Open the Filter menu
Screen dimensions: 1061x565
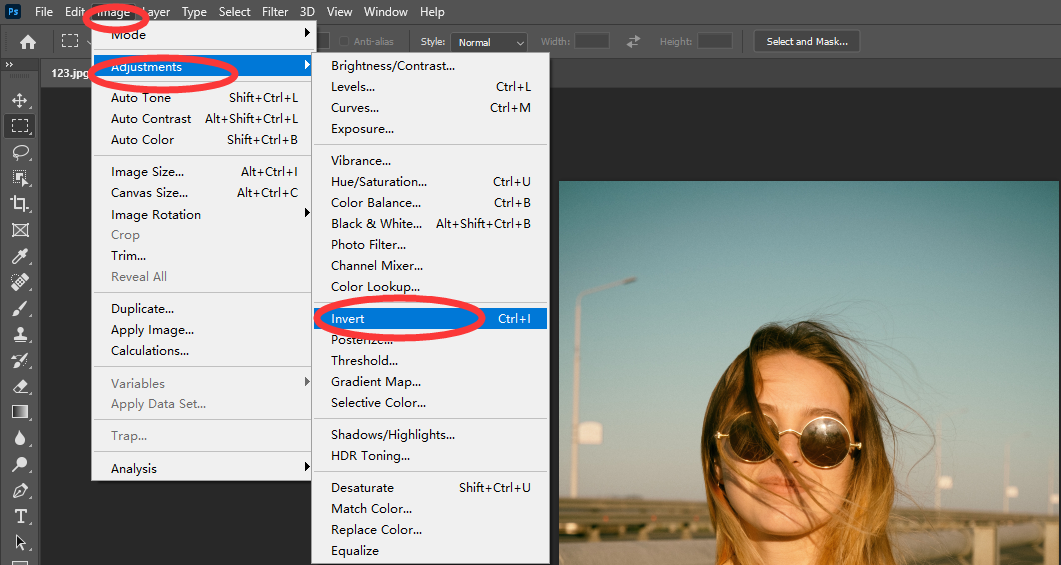tap(275, 12)
